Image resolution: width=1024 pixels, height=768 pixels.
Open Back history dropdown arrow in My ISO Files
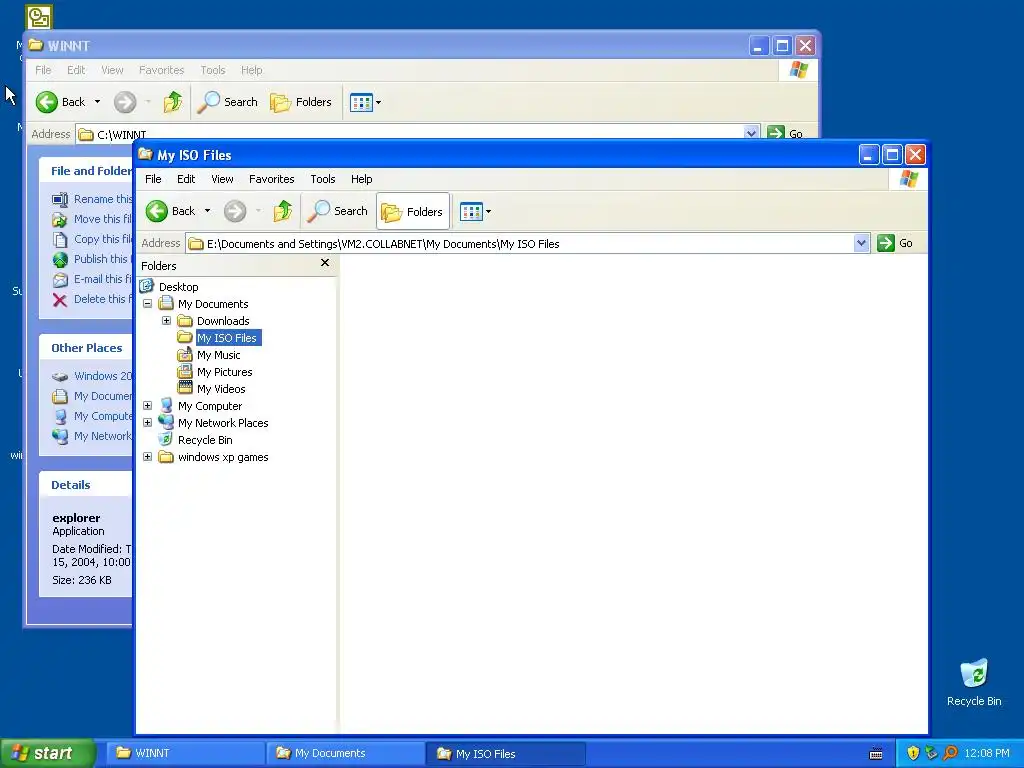[x=207, y=211]
